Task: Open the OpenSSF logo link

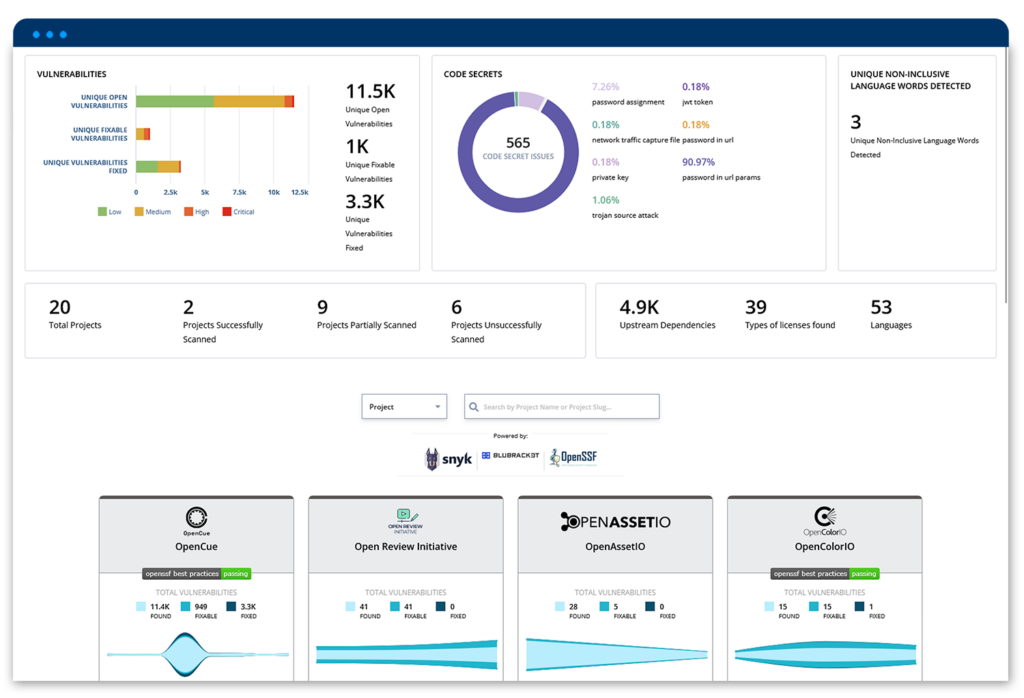Action: 572,457
